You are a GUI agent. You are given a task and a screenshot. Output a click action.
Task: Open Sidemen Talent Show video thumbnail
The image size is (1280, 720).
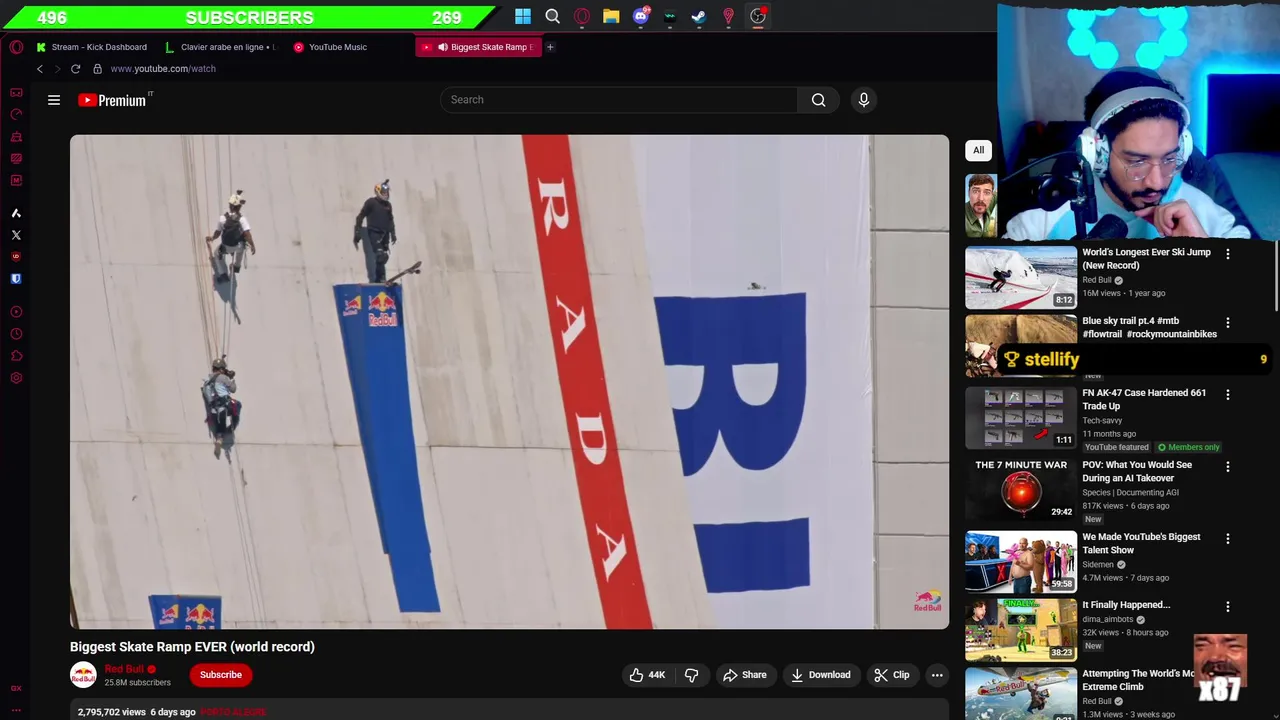click(x=1021, y=562)
